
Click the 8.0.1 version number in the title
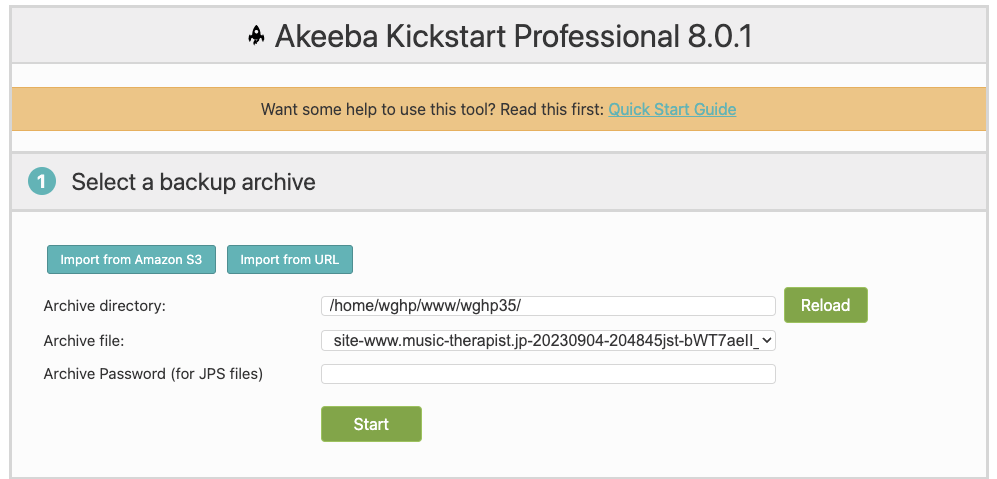click(x=720, y=37)
